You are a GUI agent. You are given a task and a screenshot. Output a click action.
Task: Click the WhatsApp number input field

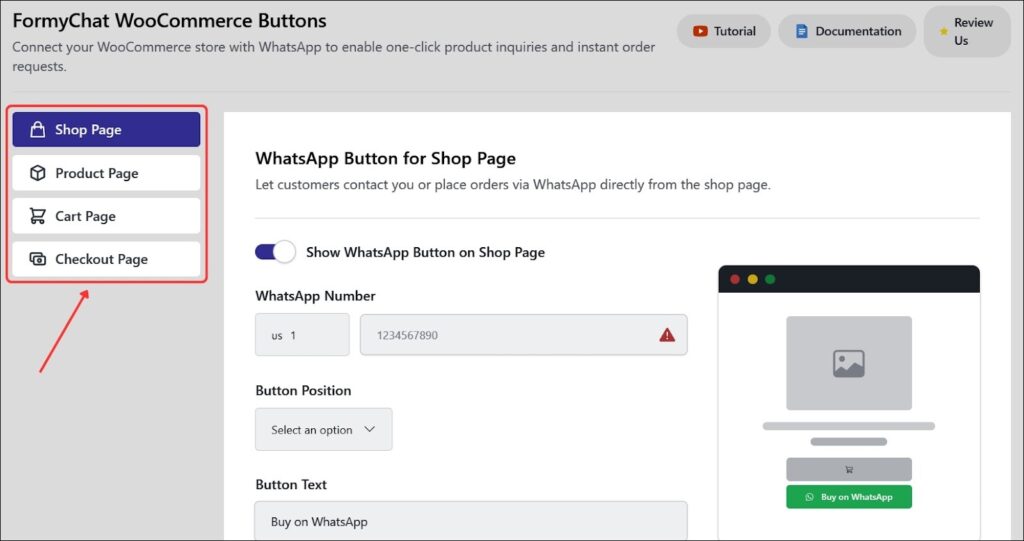524,335
